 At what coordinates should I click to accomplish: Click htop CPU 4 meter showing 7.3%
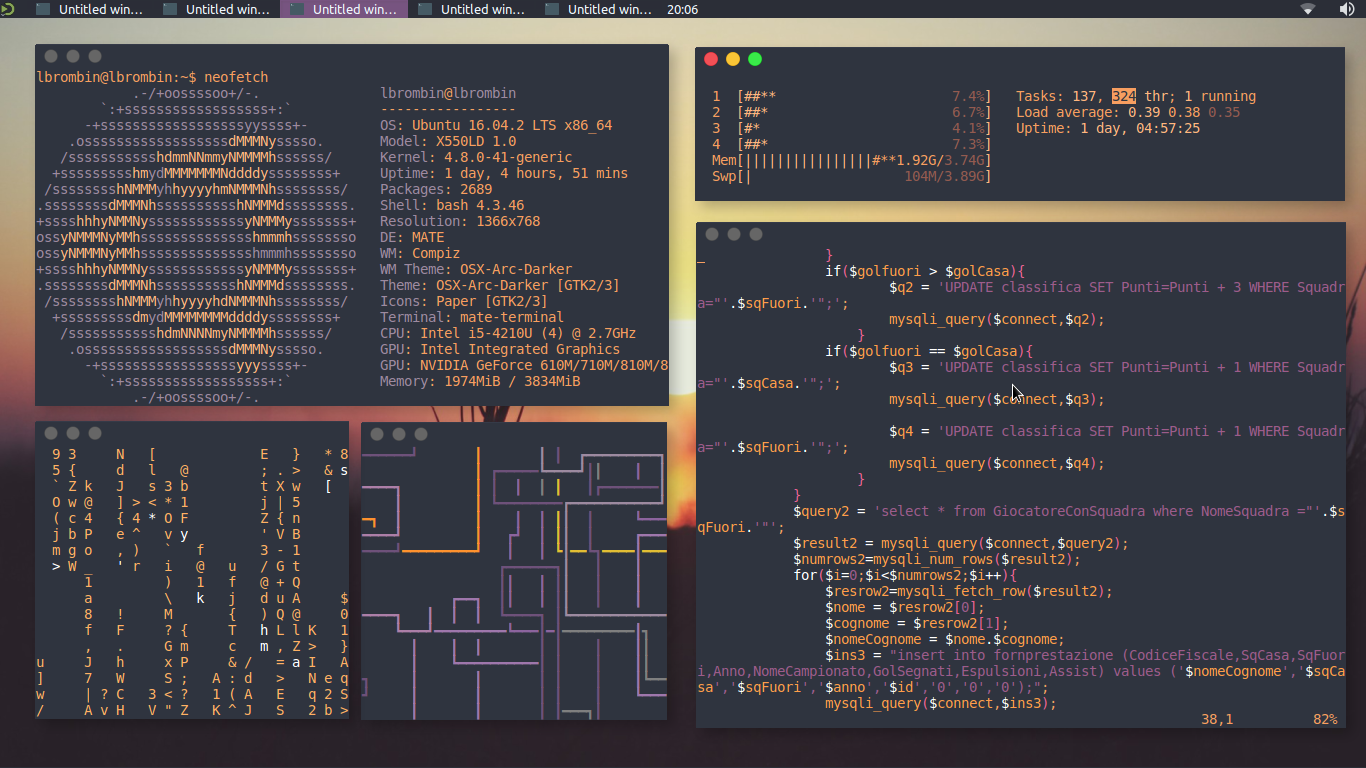(x=852, y=144)
